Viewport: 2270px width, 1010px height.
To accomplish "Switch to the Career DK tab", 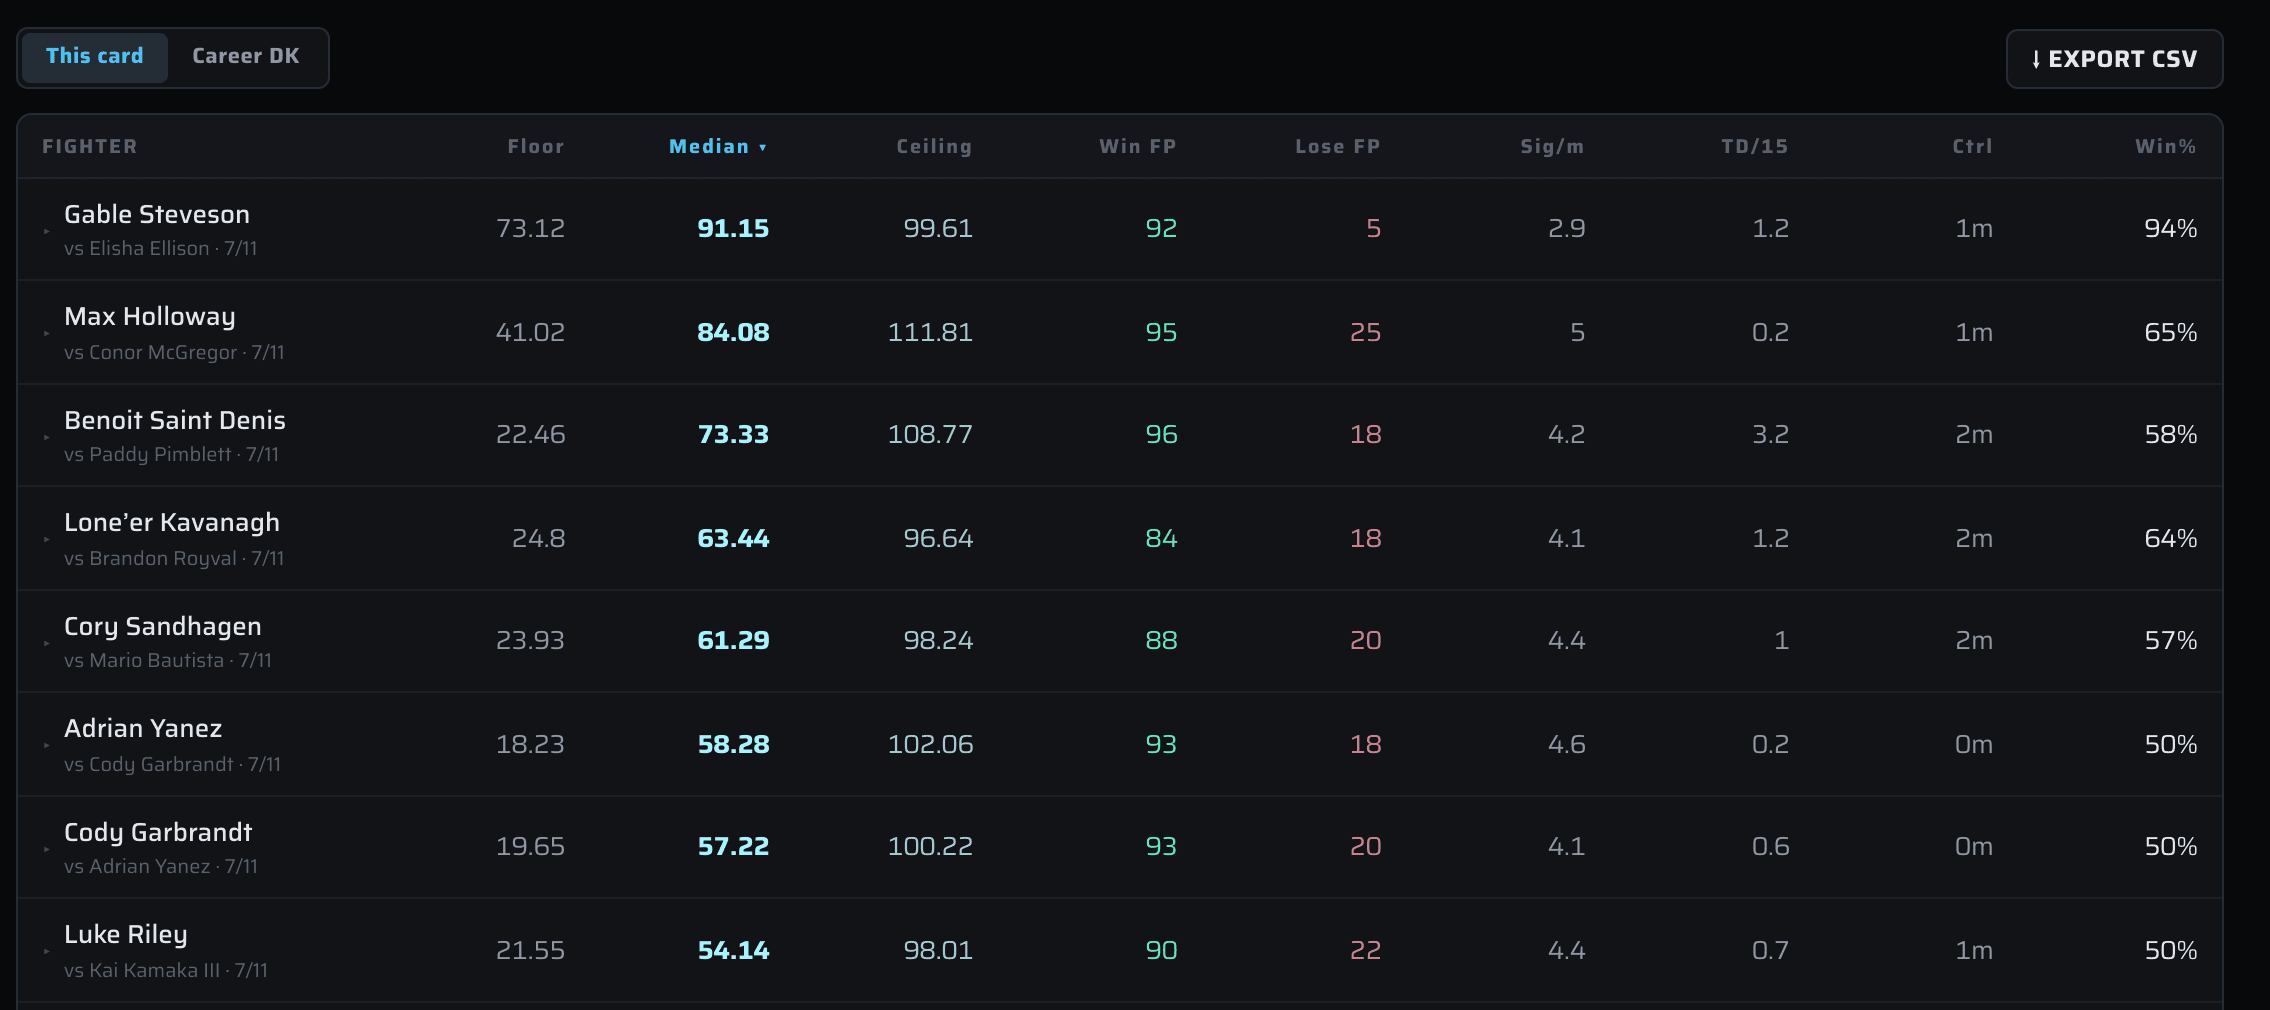I will point(245,57).
